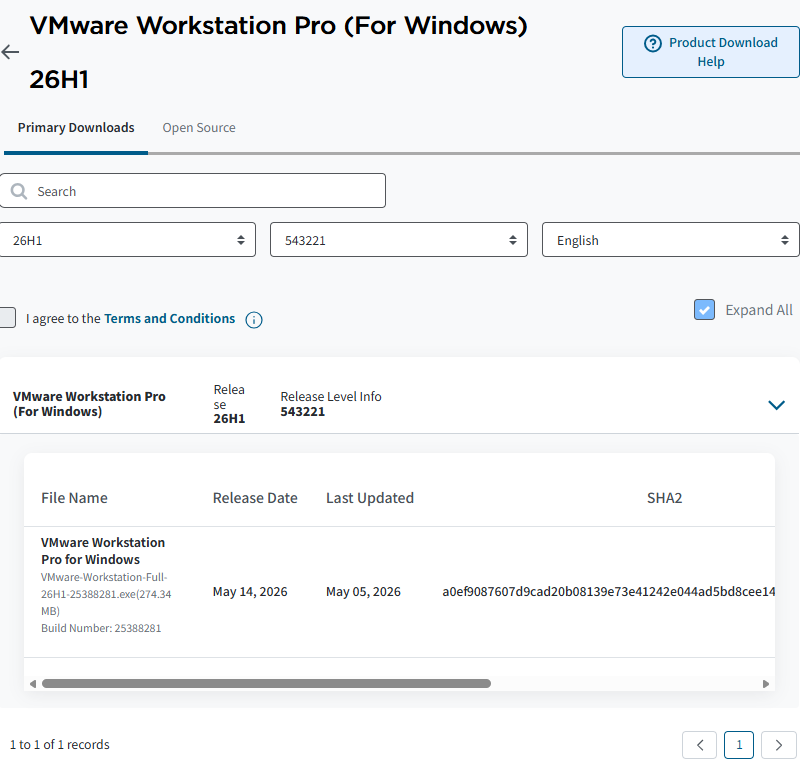800x768 pixels.
Task: Click the horizontal scrollbar thumb in table
Action: point(266,684)
